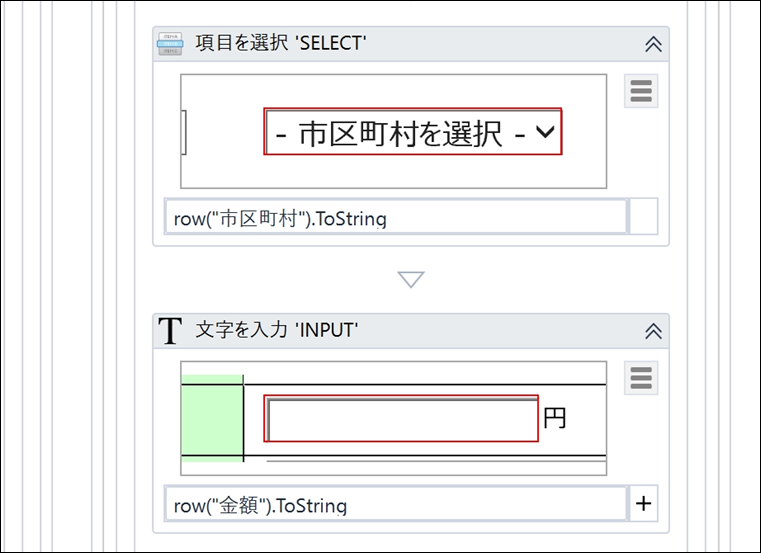Click the yen amount input box preview
Viewport: 761px width, 553px height.
point(401,419)
